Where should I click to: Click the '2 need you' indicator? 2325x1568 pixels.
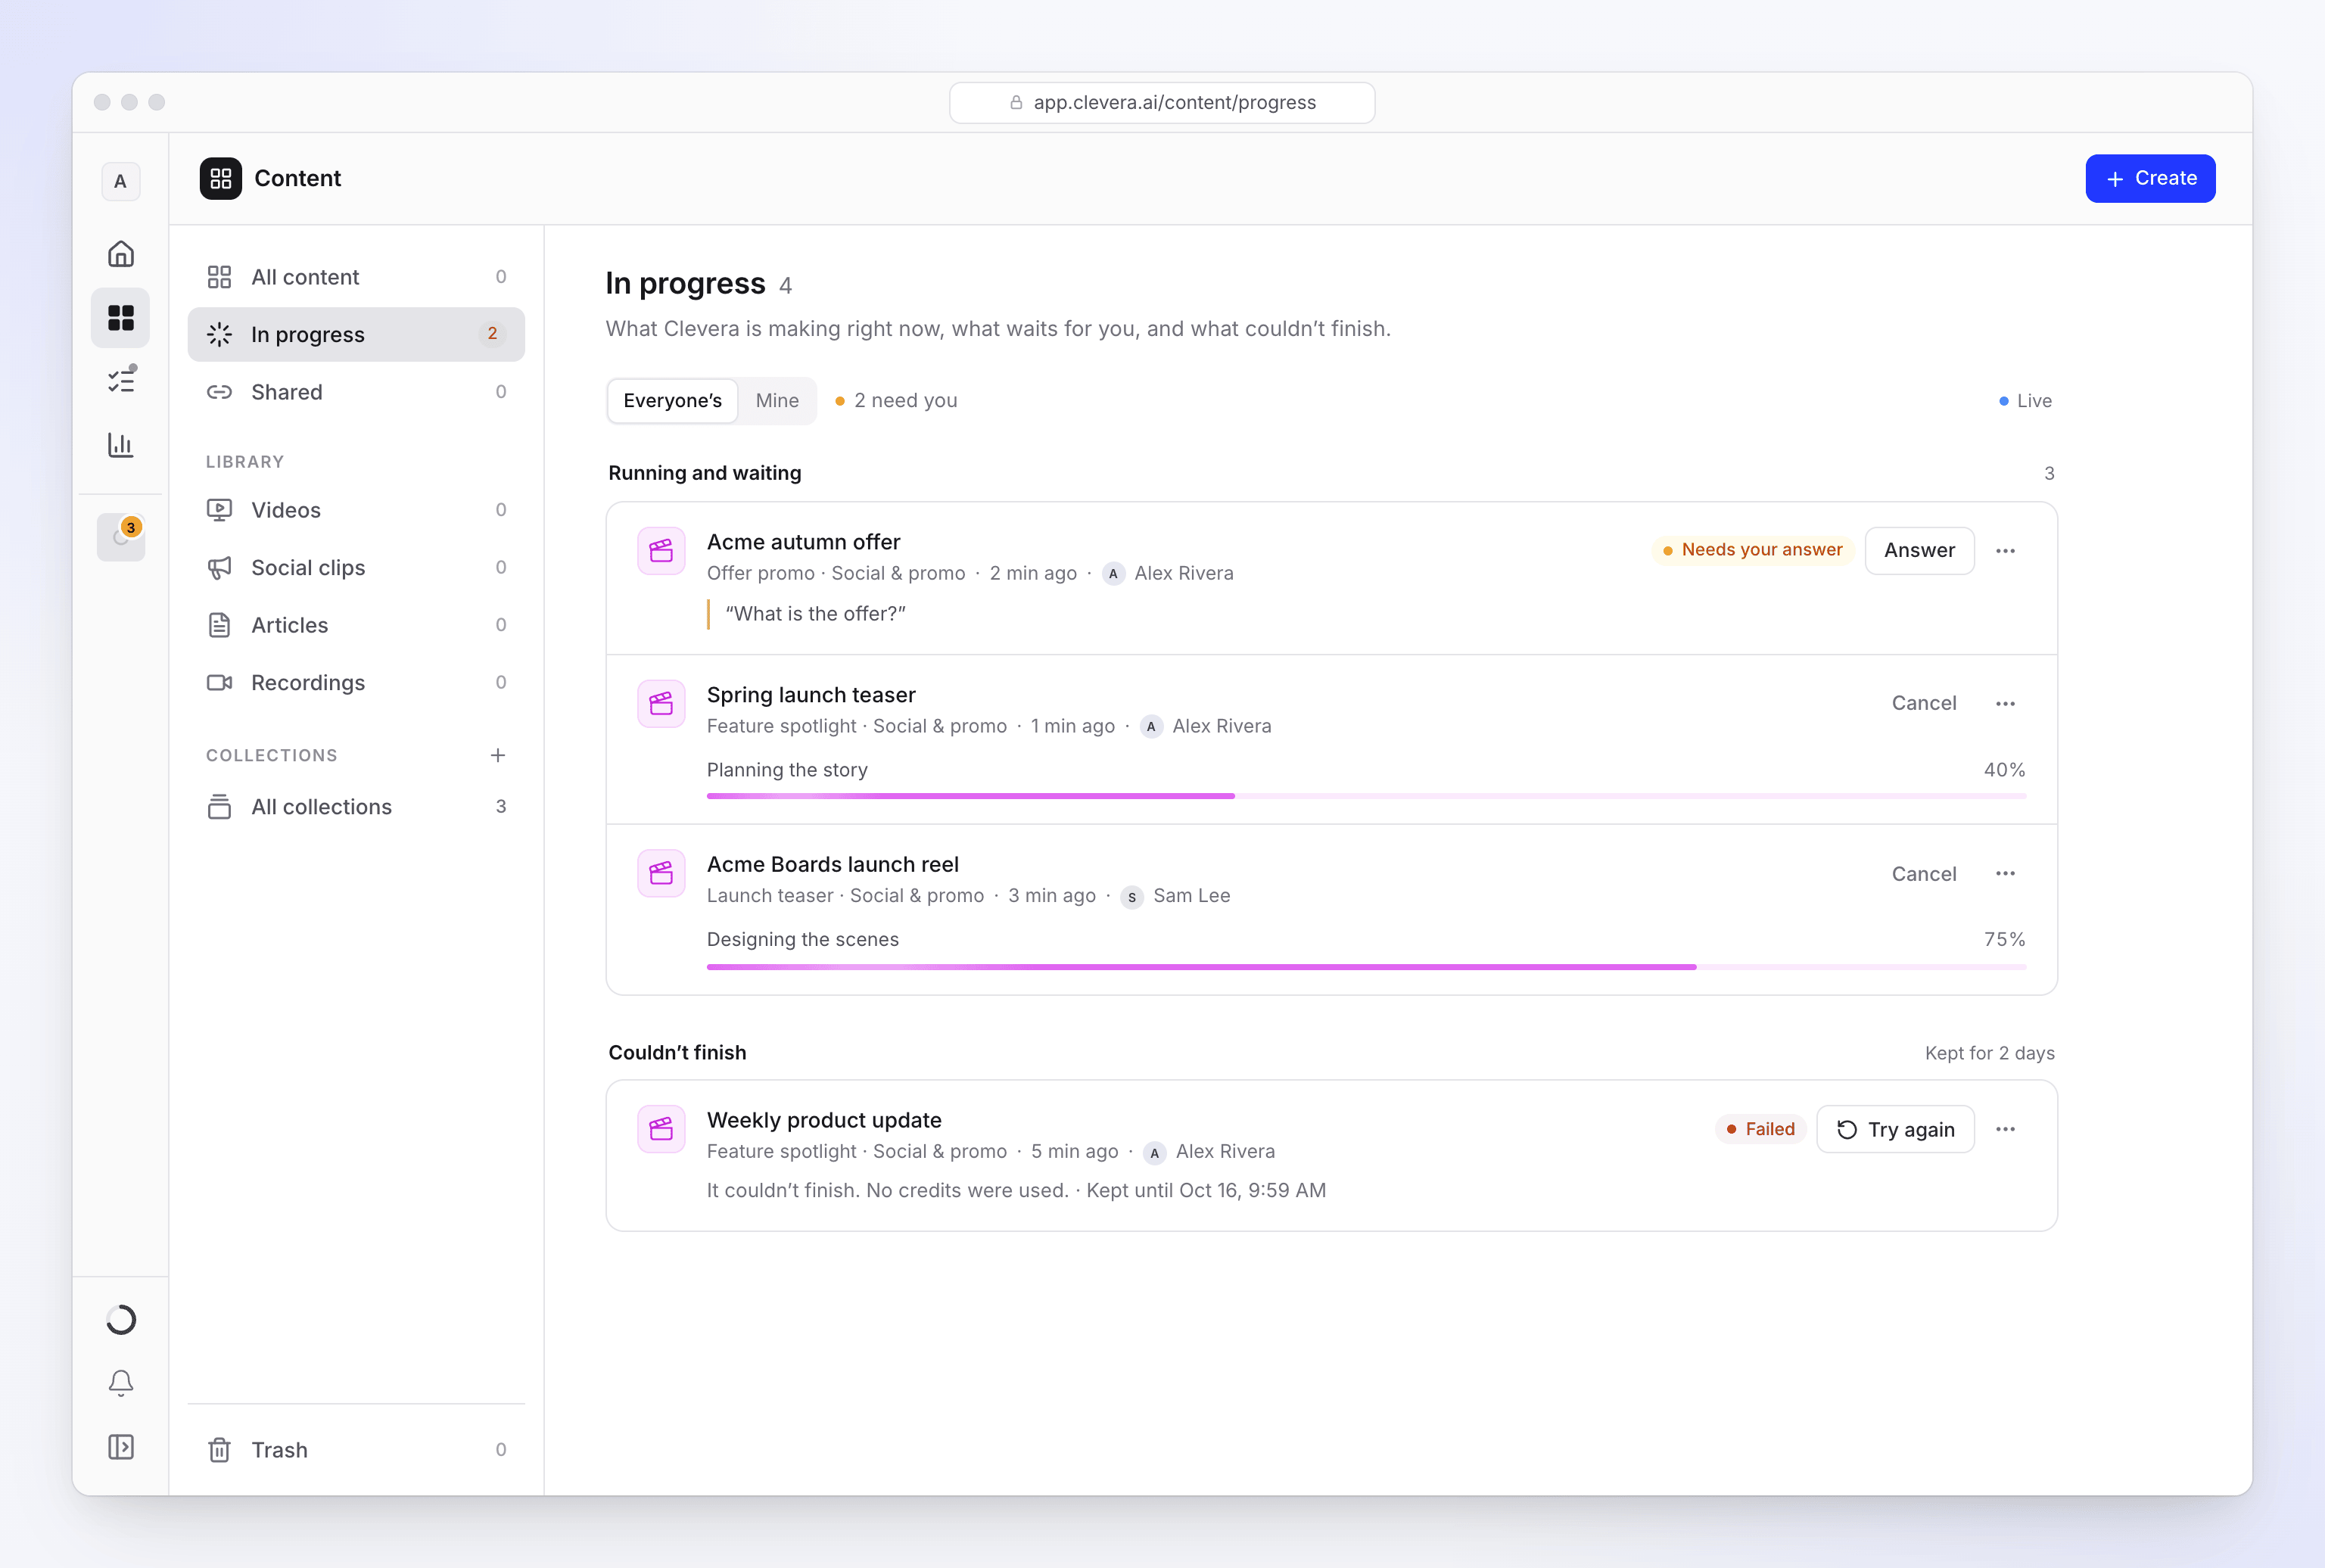[896, 401]
